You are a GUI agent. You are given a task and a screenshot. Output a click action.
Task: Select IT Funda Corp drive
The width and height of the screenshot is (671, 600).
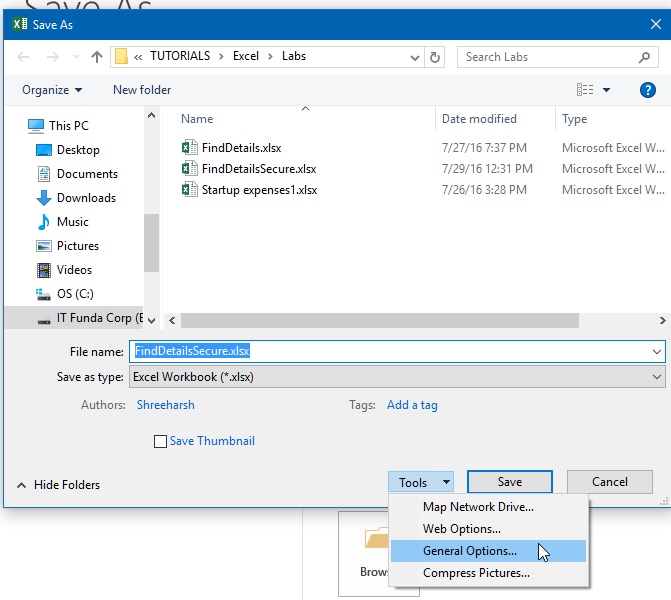coord(74,318)
